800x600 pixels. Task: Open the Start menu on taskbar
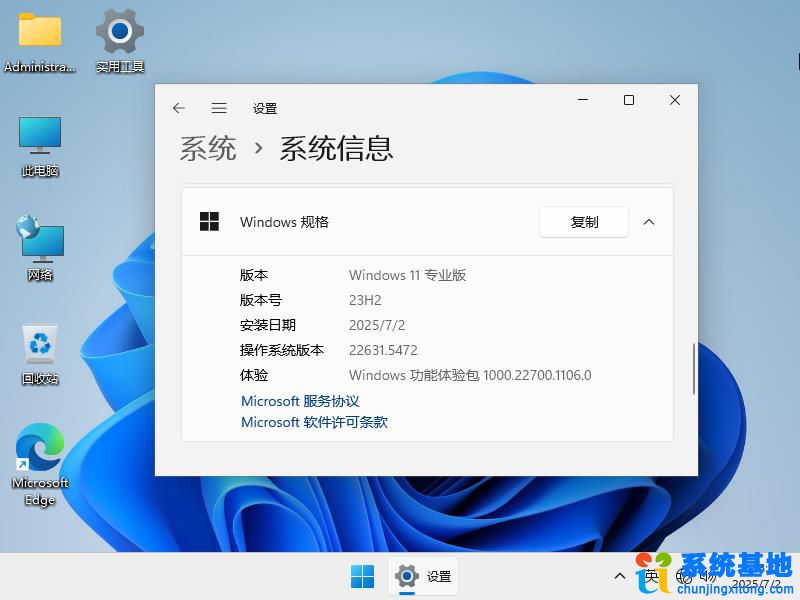(x=362, y=577)
